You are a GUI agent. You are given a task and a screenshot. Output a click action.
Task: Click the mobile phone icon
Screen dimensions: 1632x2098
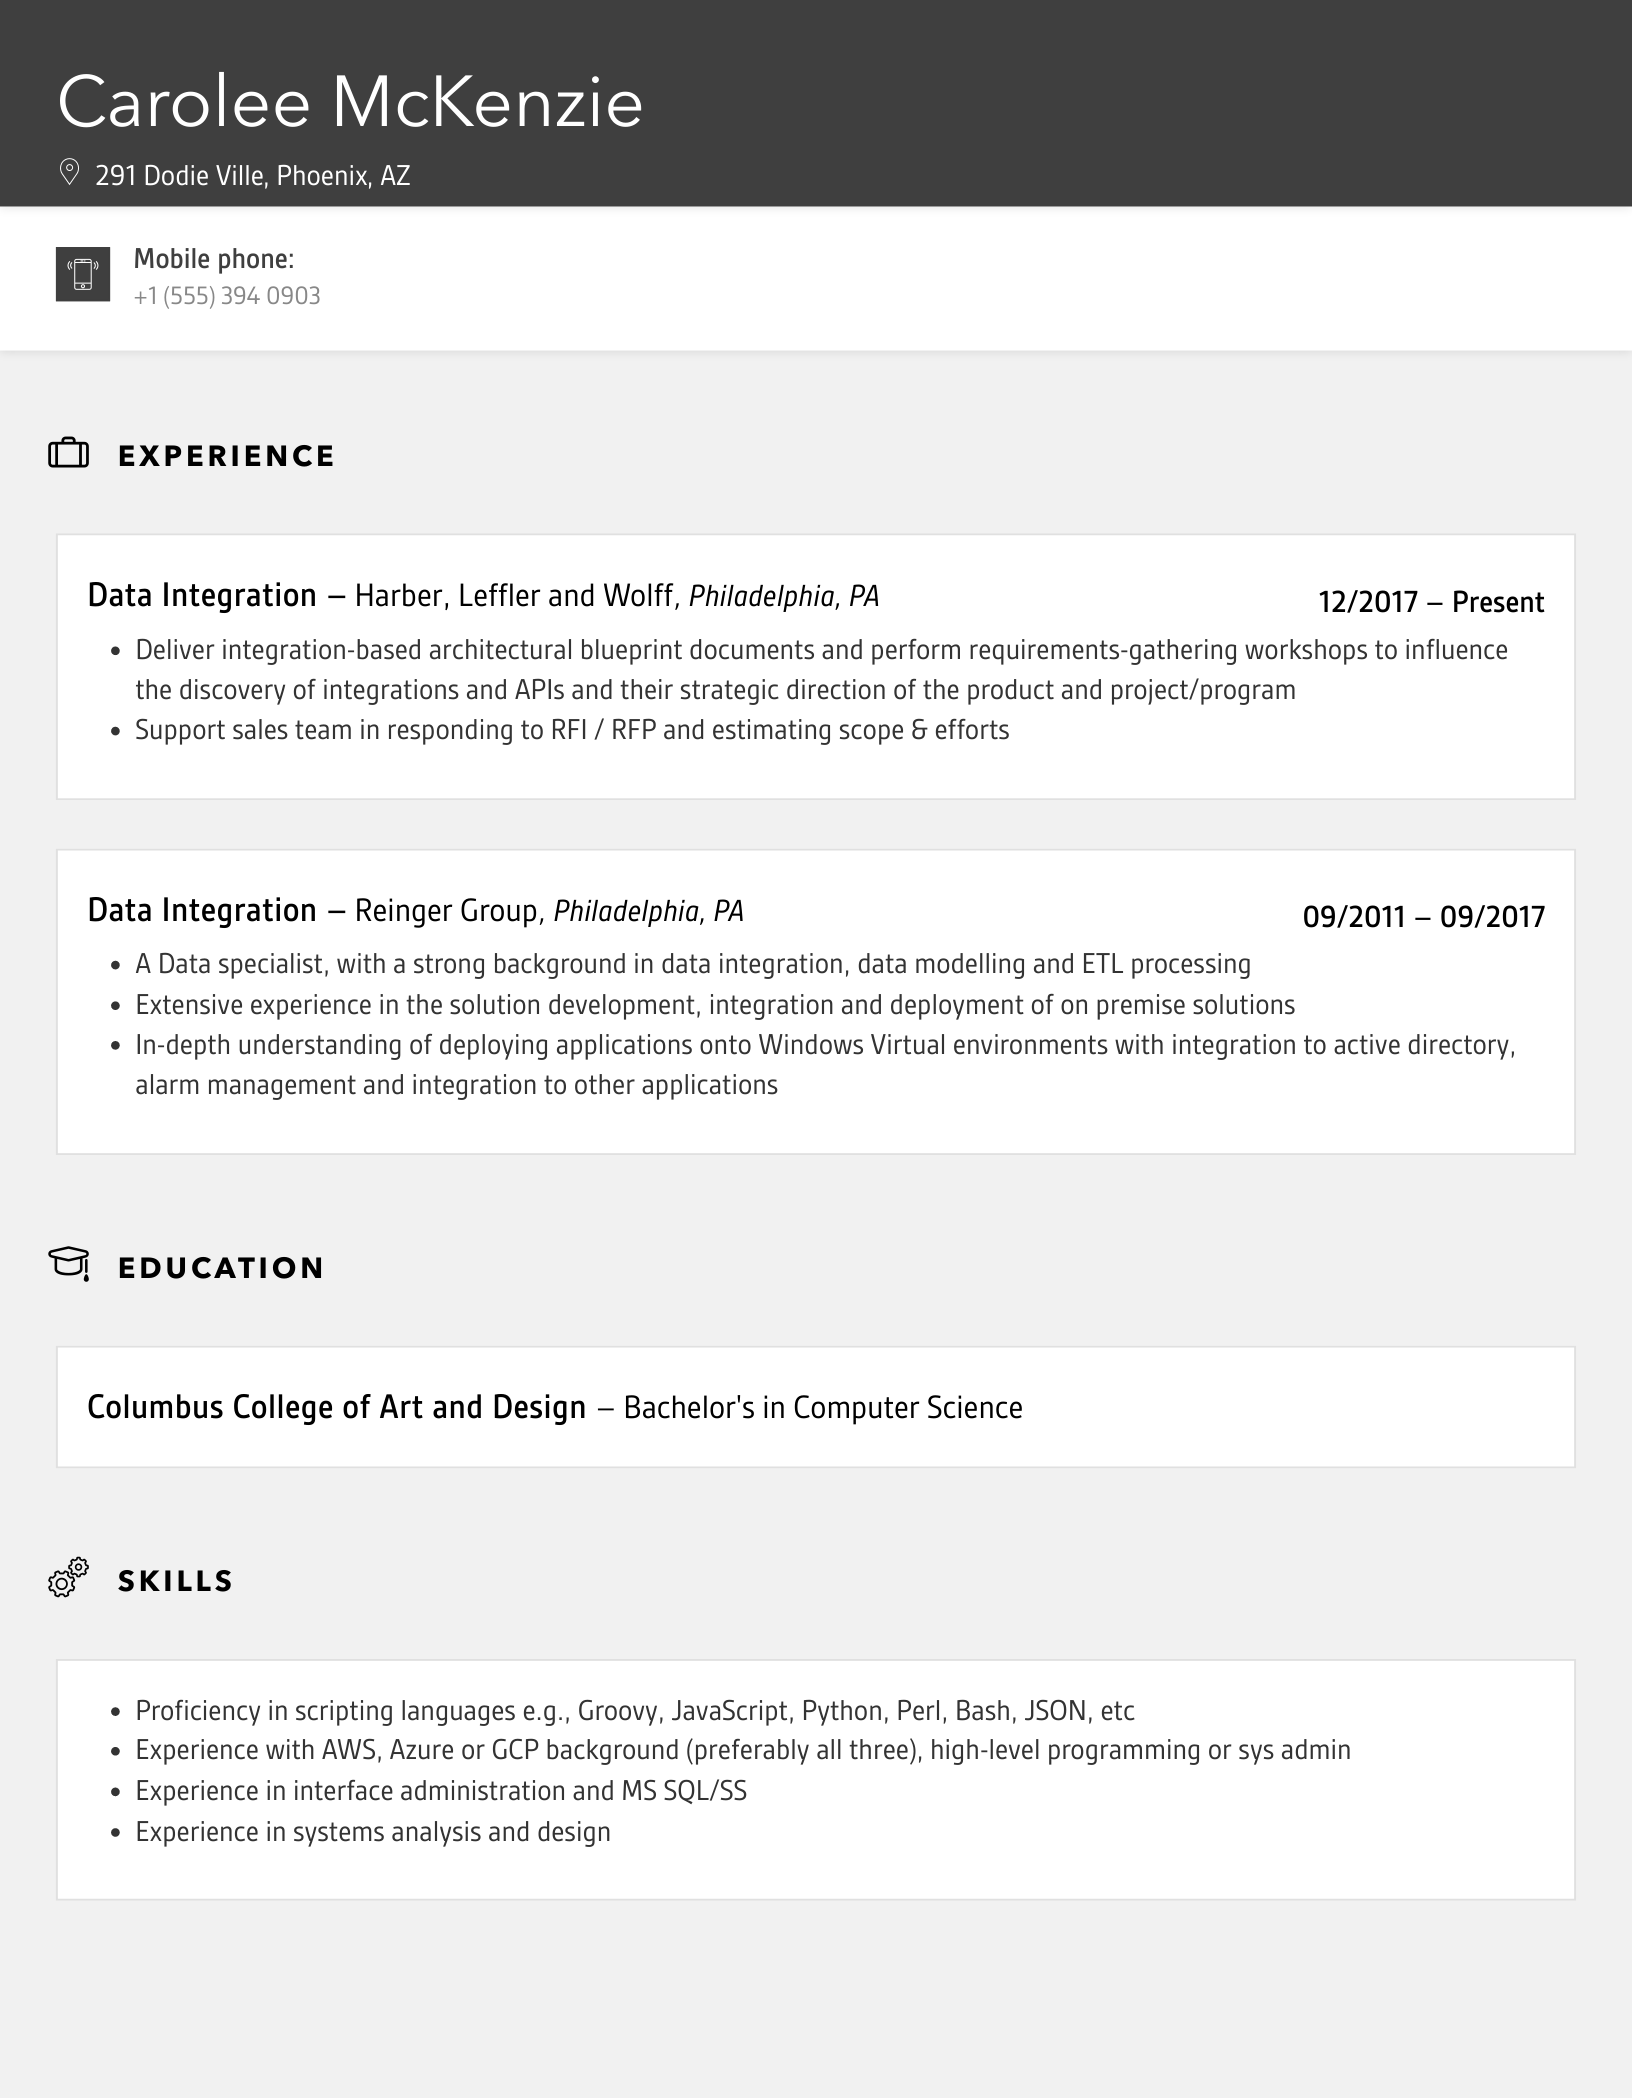(83, 274)
